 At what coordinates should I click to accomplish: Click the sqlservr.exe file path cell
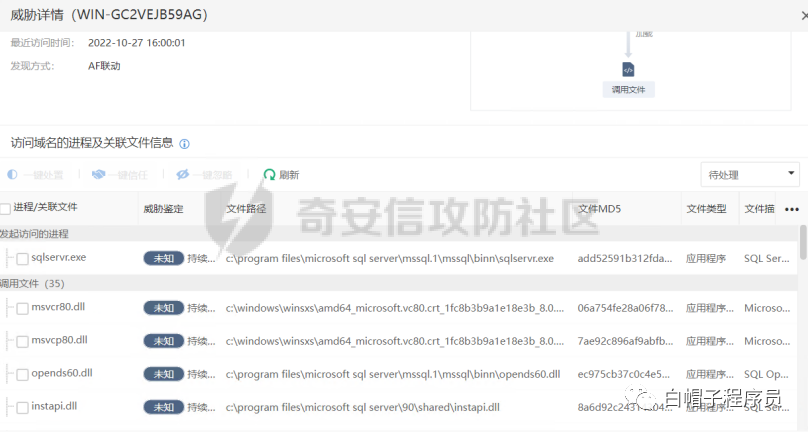(x=390, y=258)
